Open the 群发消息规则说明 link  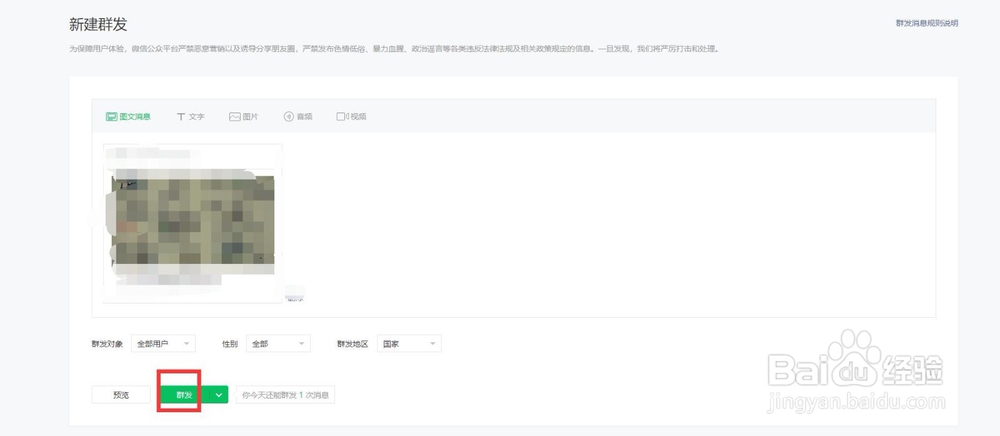click(x=927, y=24)
